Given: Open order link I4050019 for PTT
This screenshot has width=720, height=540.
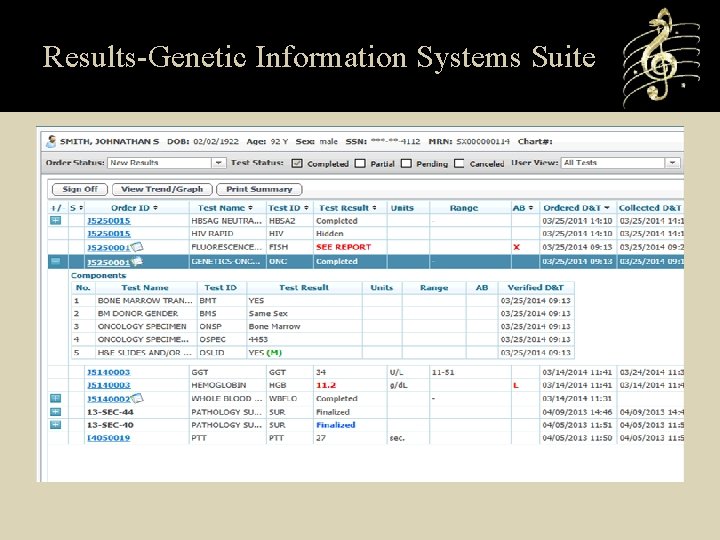Looking at the screenshot, I should 109,438.
